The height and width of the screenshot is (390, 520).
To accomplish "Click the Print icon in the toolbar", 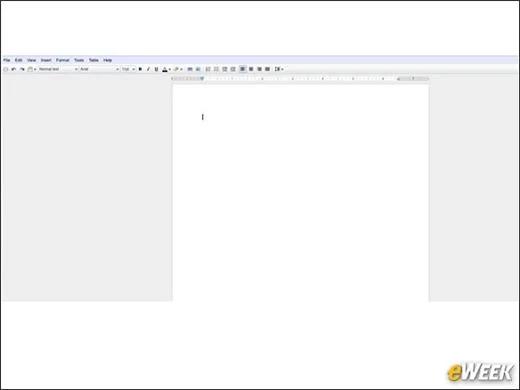I will [5, 69].
